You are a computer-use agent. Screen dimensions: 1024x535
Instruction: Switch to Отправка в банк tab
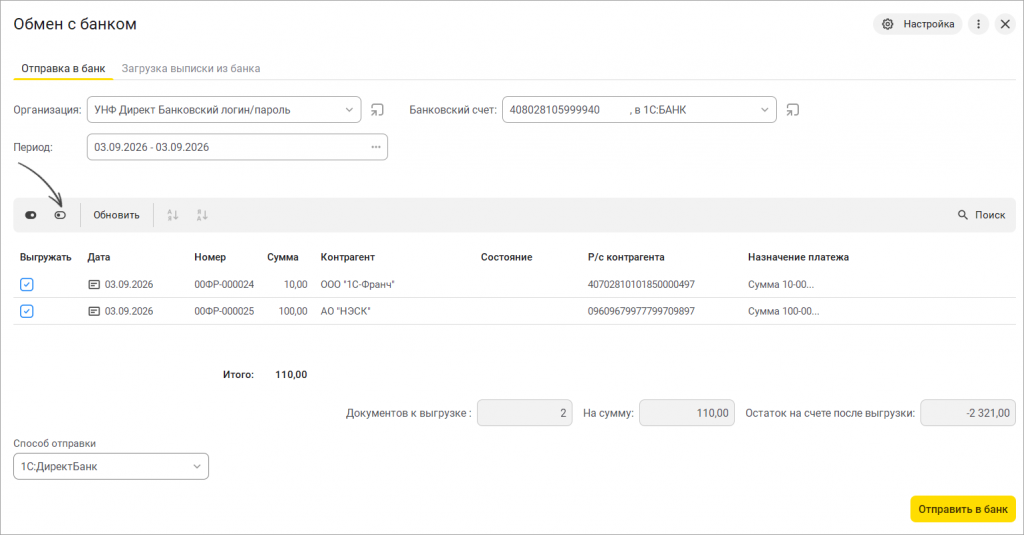tap(63, 68)
